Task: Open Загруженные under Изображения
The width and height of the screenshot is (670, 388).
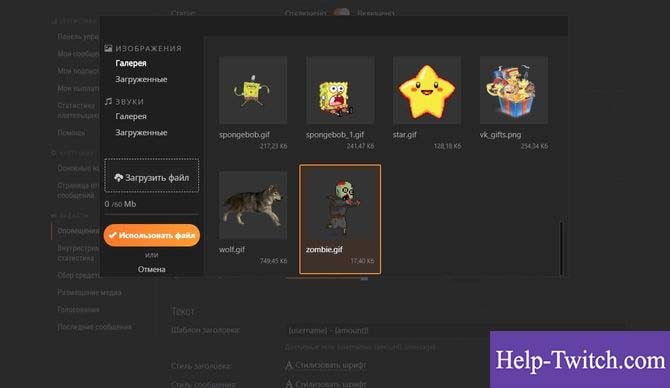Action: pyautogui.click(x=141, y=79)
